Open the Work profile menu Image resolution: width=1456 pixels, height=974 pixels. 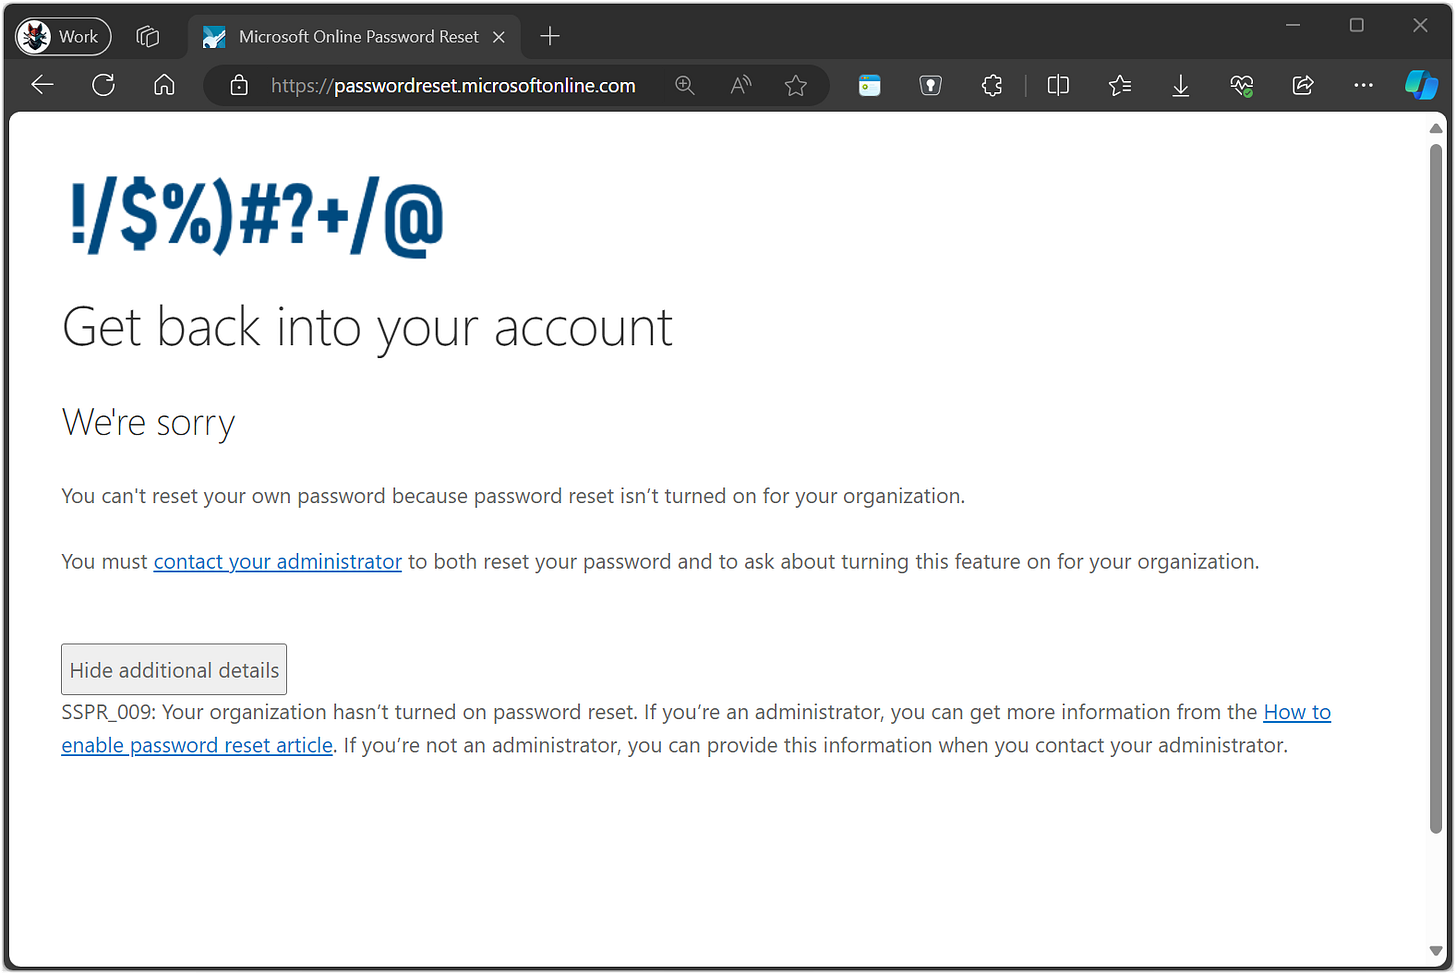click(62, 36)
